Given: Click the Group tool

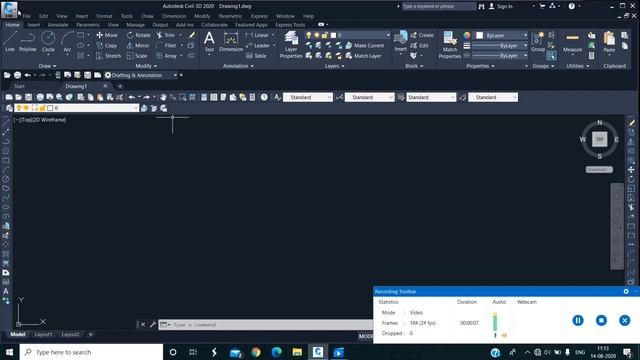Looking at the screenshot, I should point(538,42).
